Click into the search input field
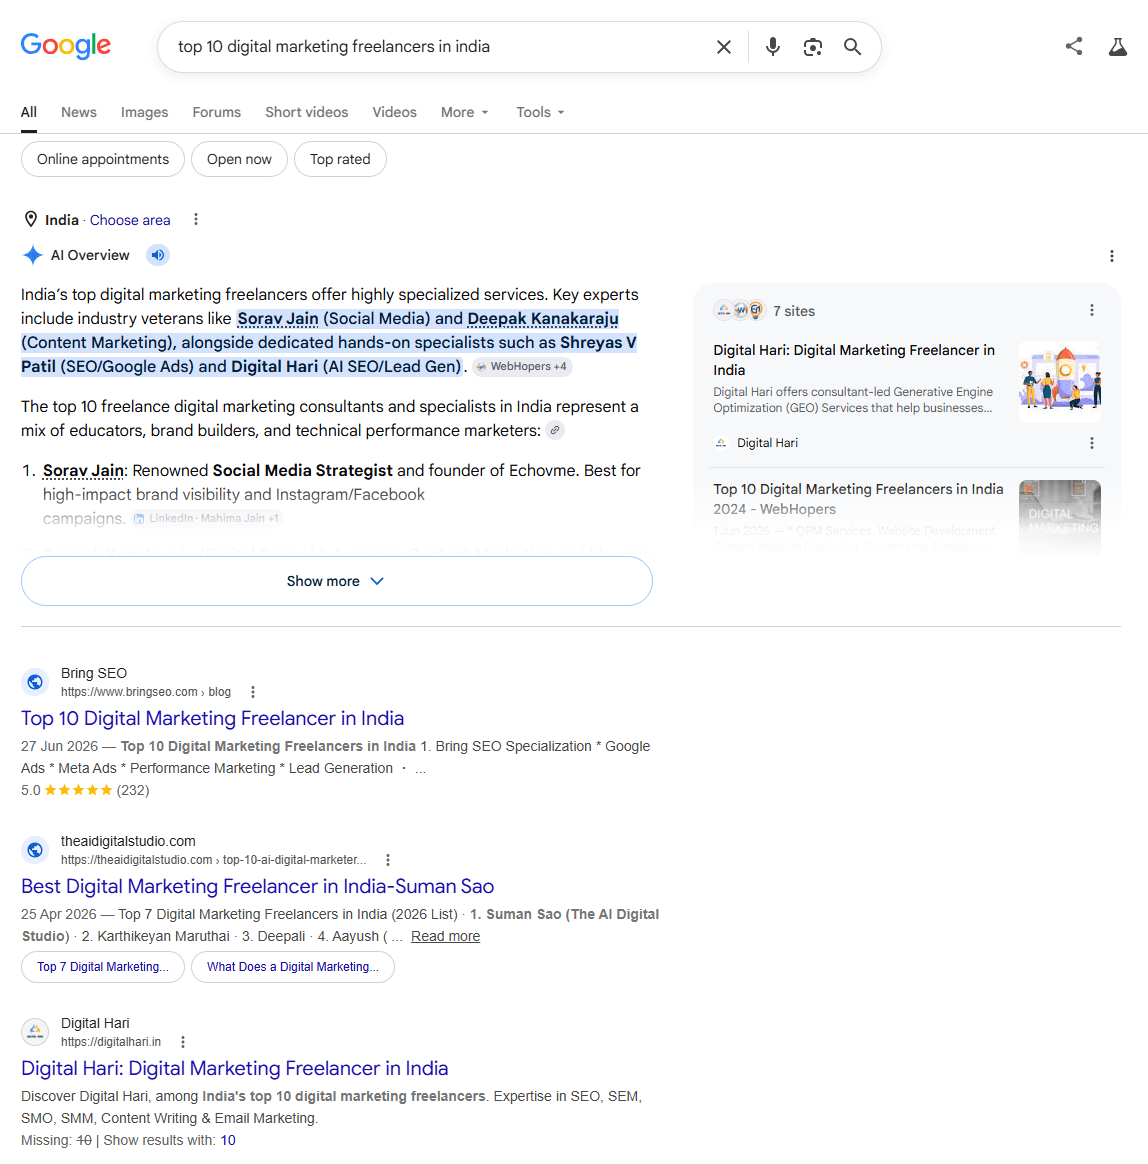This screenshot has width=1148, height=1164. coord(438,47)
